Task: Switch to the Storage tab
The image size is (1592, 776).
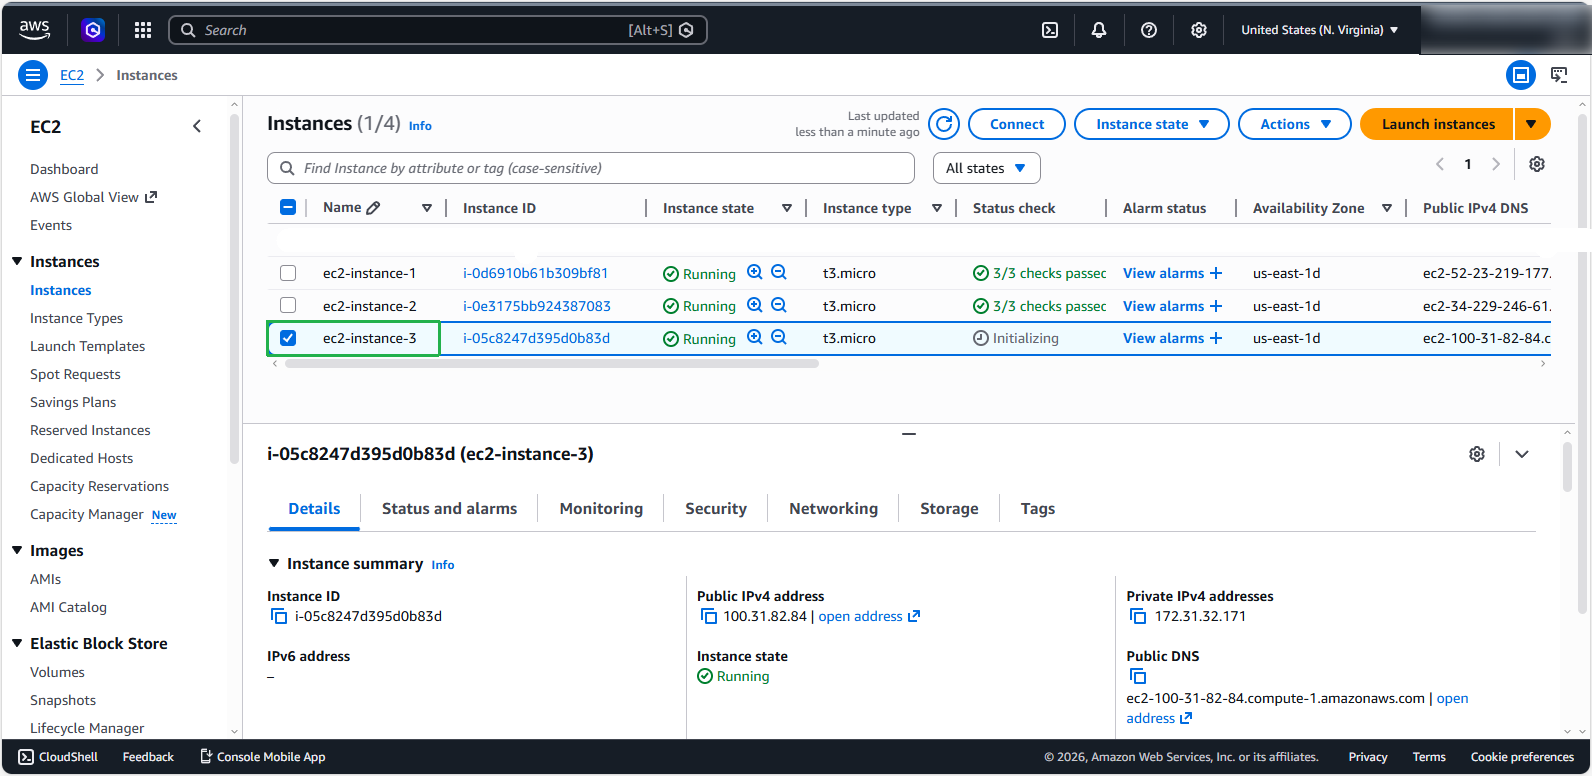Action: point(949,509)
